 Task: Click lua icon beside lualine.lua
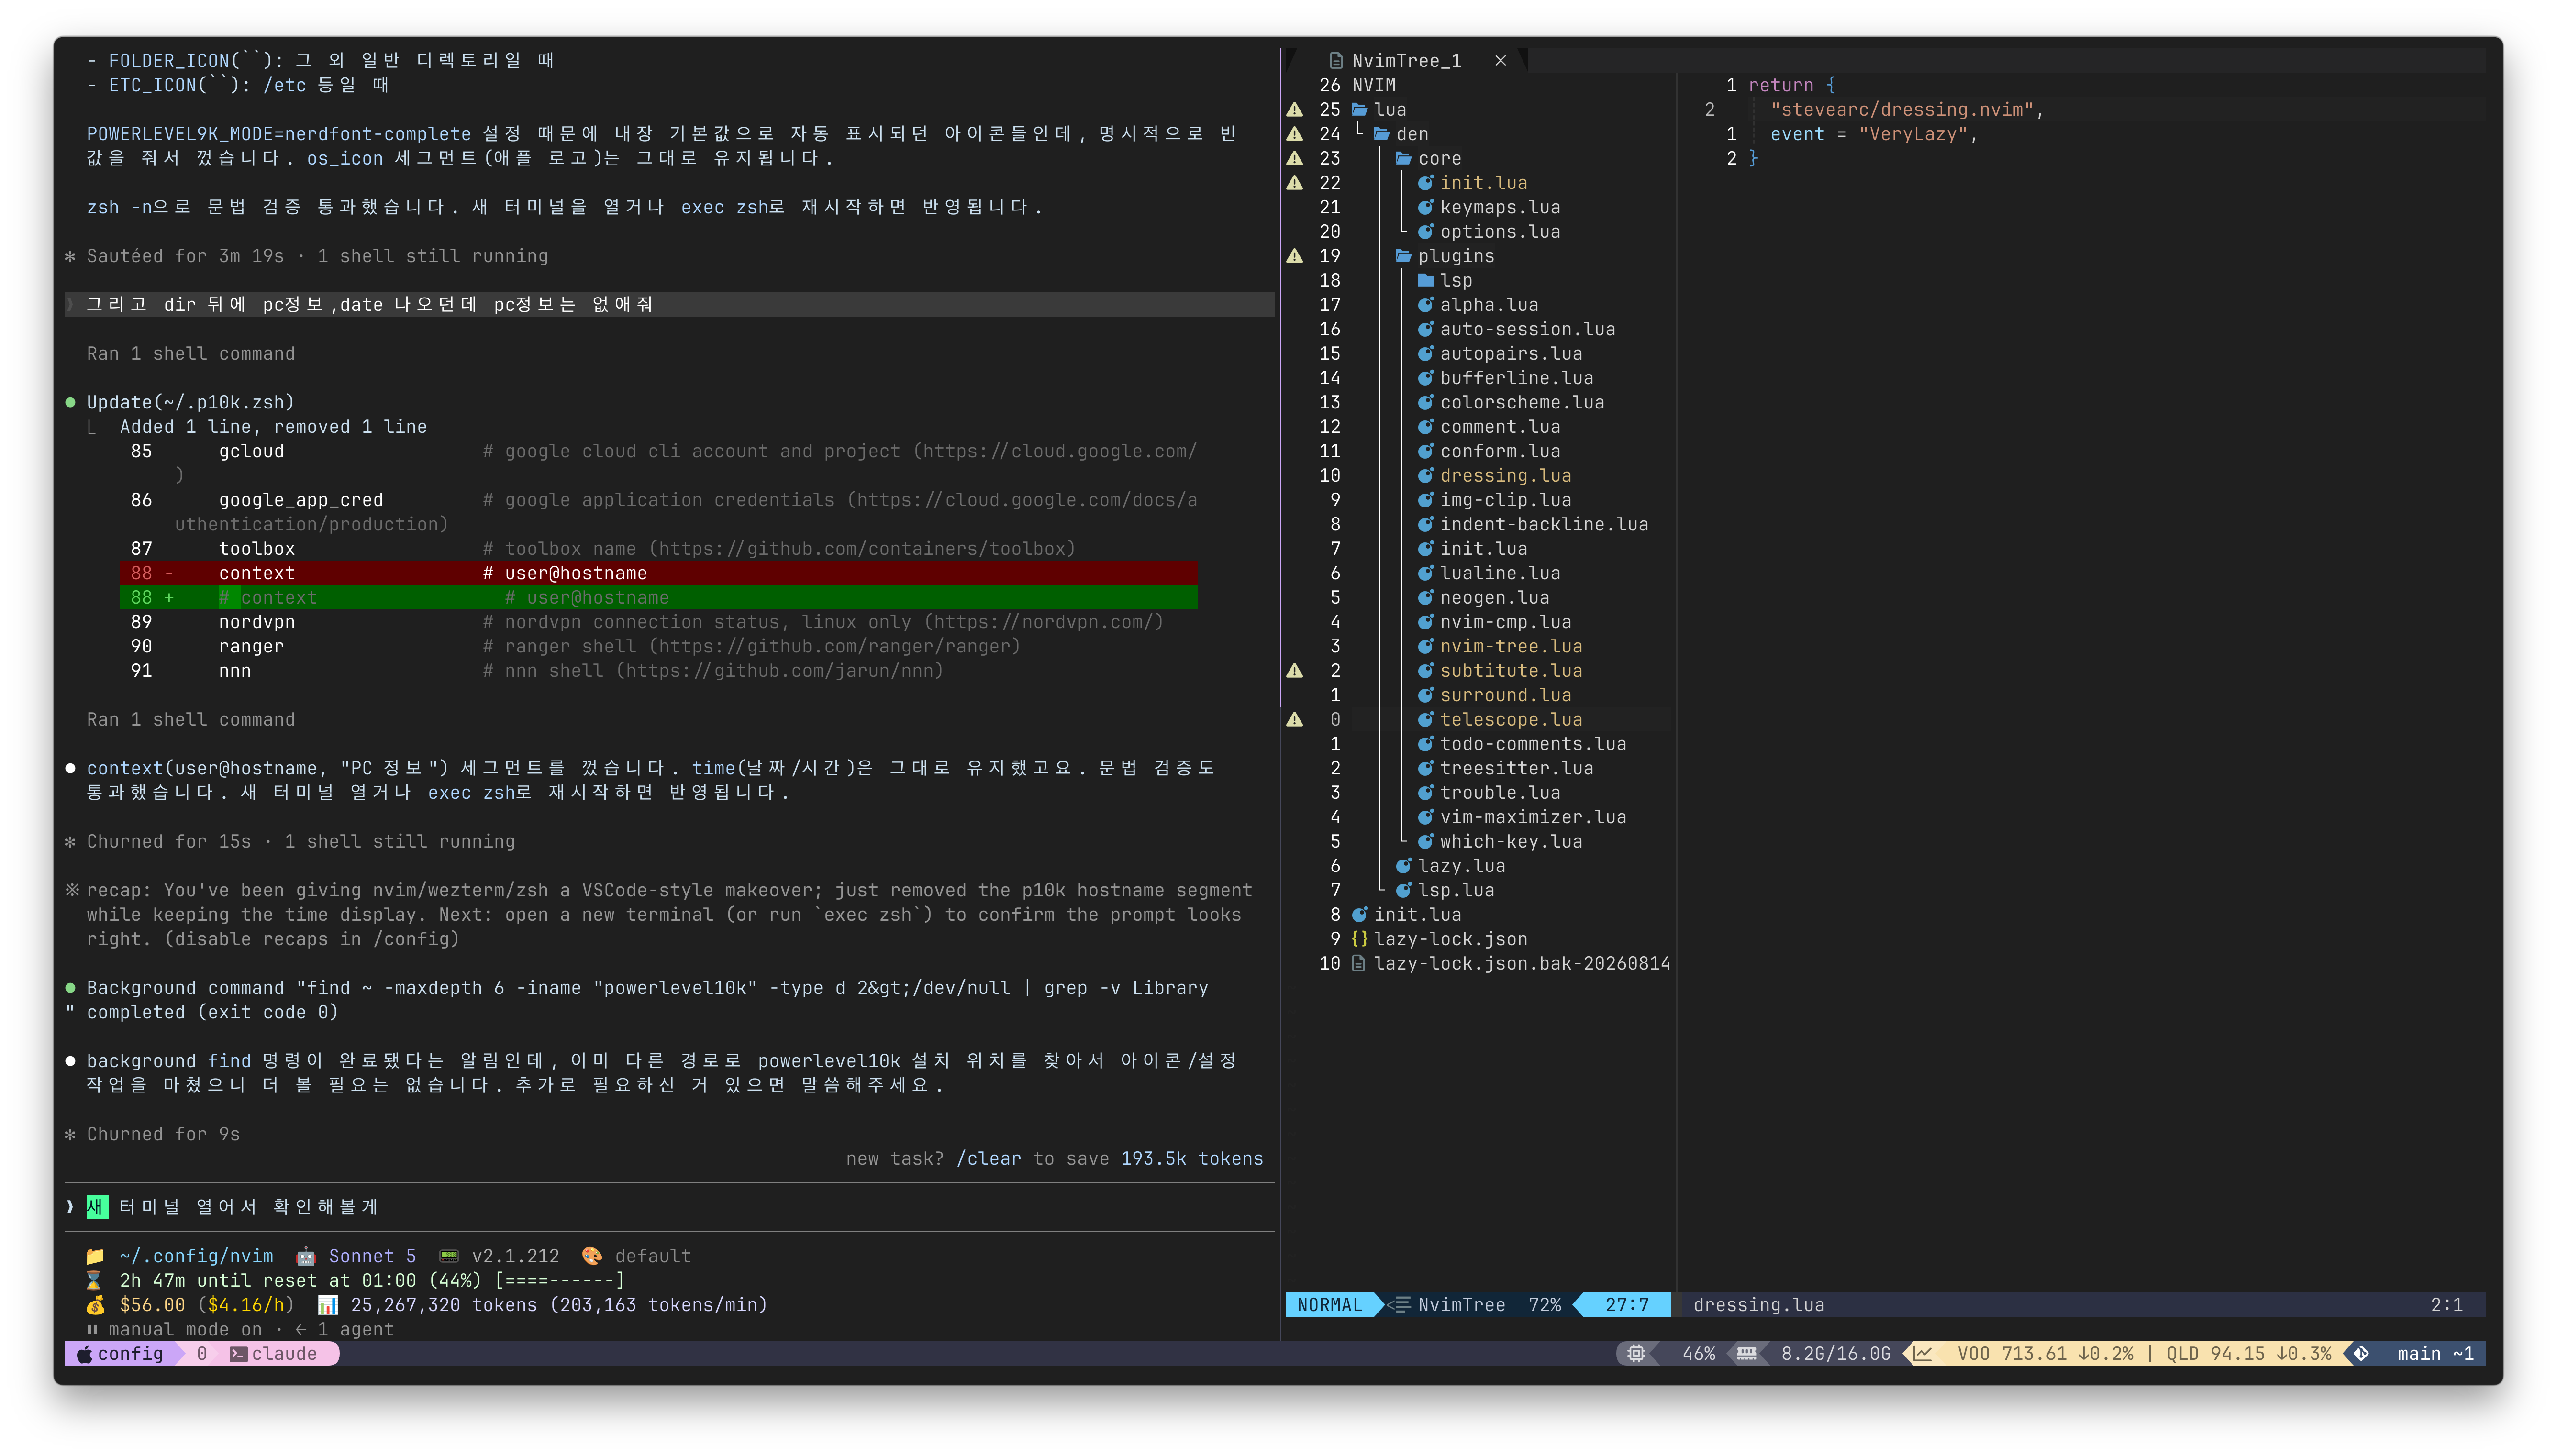[1426, 573]
